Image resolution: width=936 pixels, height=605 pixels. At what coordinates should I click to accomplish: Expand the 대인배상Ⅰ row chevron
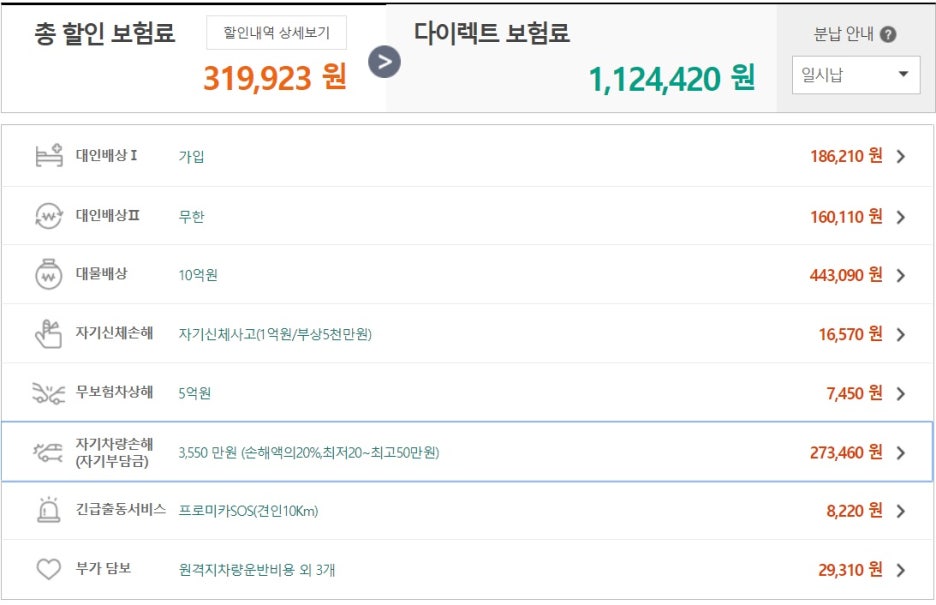click(x=901, y=157)
